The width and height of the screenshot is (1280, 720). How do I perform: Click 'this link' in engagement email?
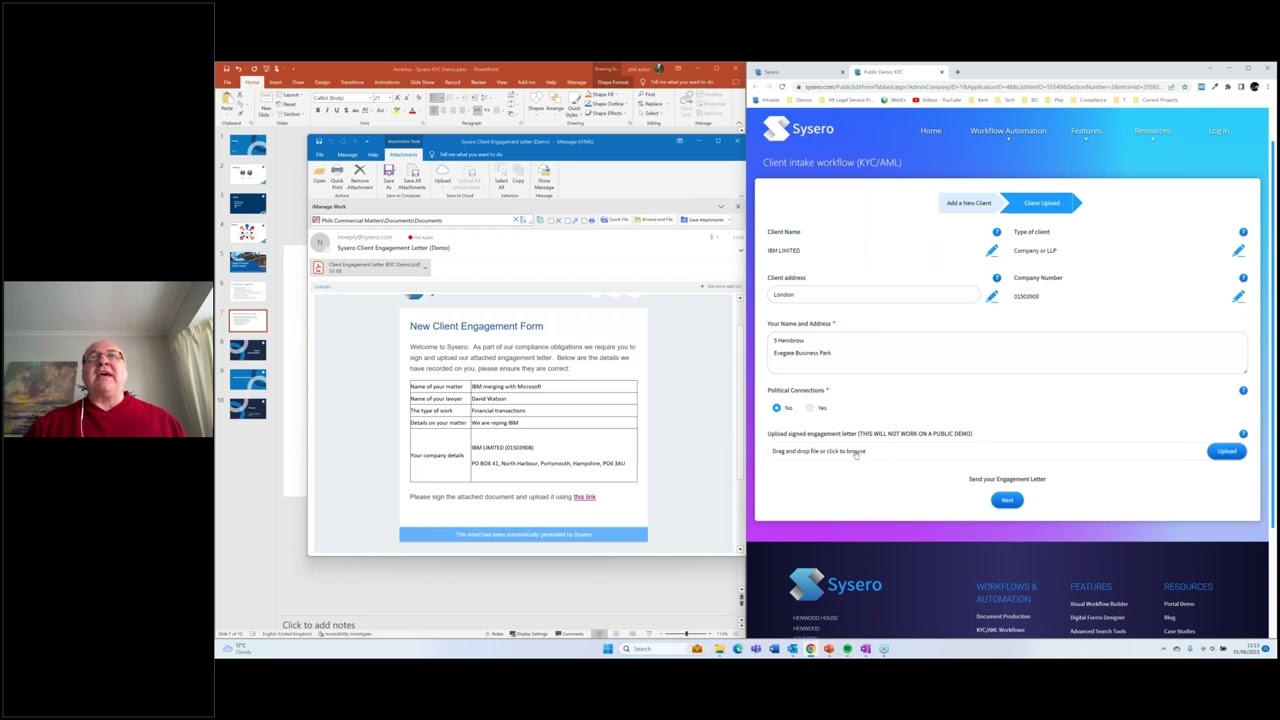tap(584, 497)
